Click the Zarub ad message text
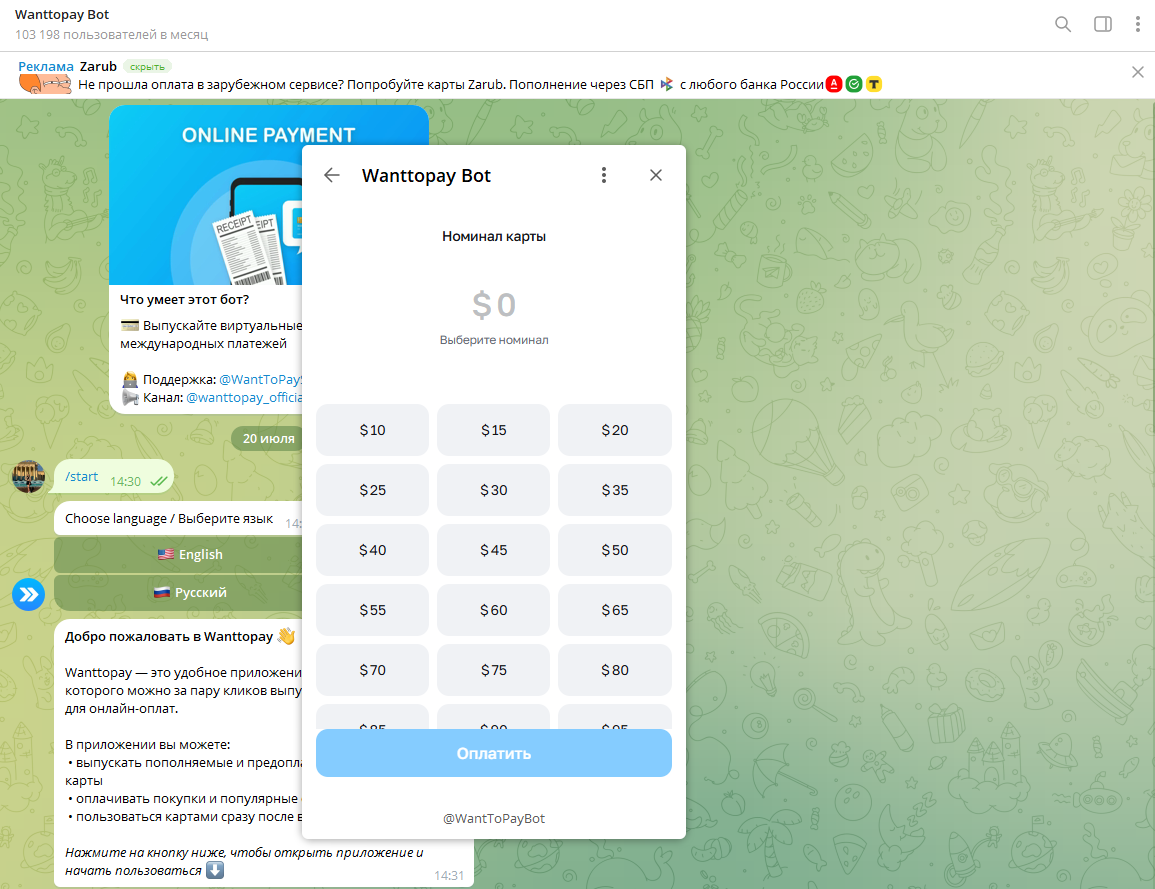 451,85
